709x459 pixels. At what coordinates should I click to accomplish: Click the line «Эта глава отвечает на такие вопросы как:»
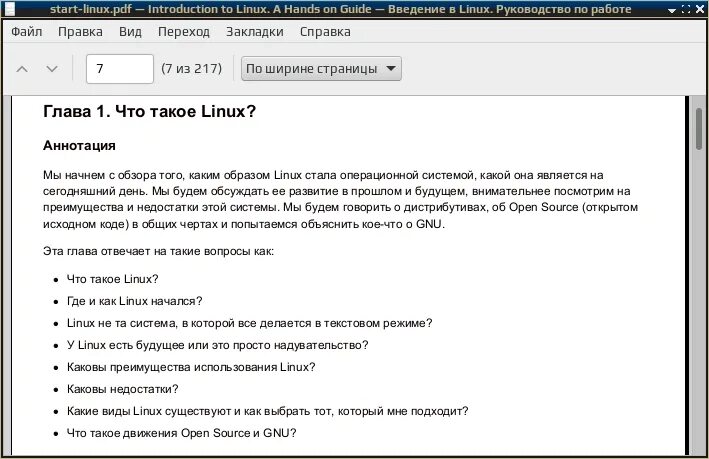tap(158, 251)
